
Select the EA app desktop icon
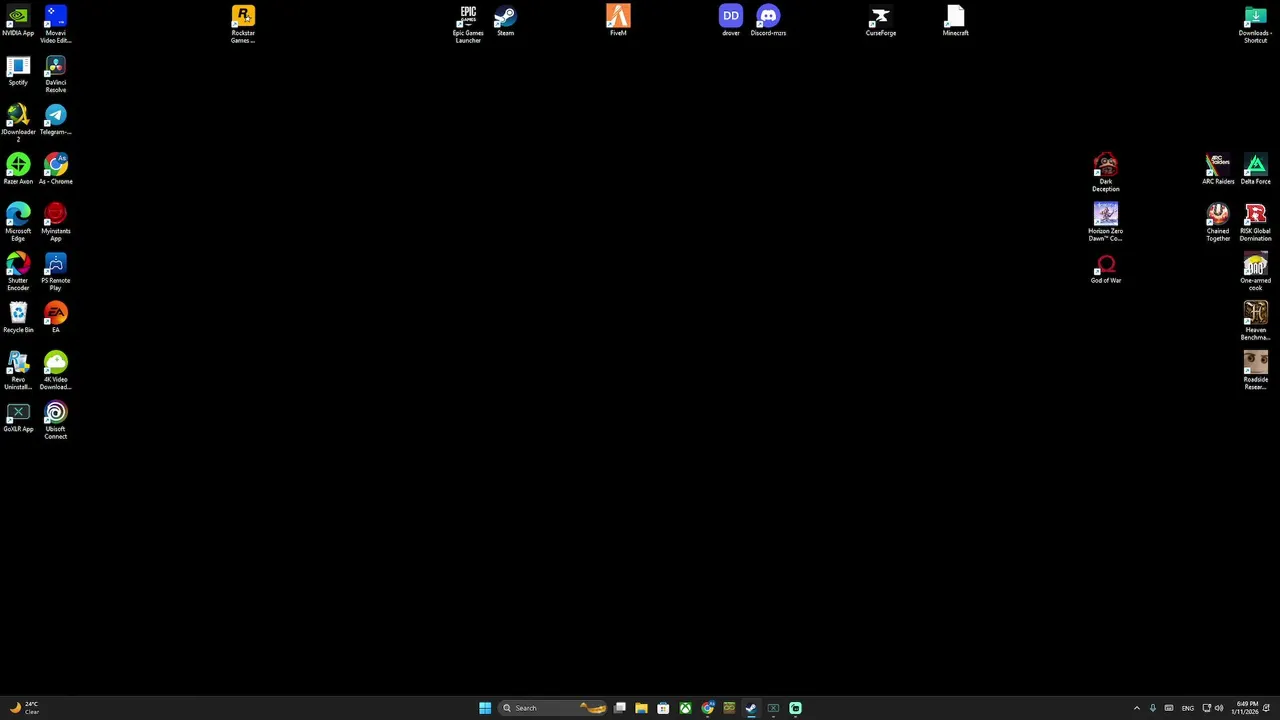tap(55, 318)
